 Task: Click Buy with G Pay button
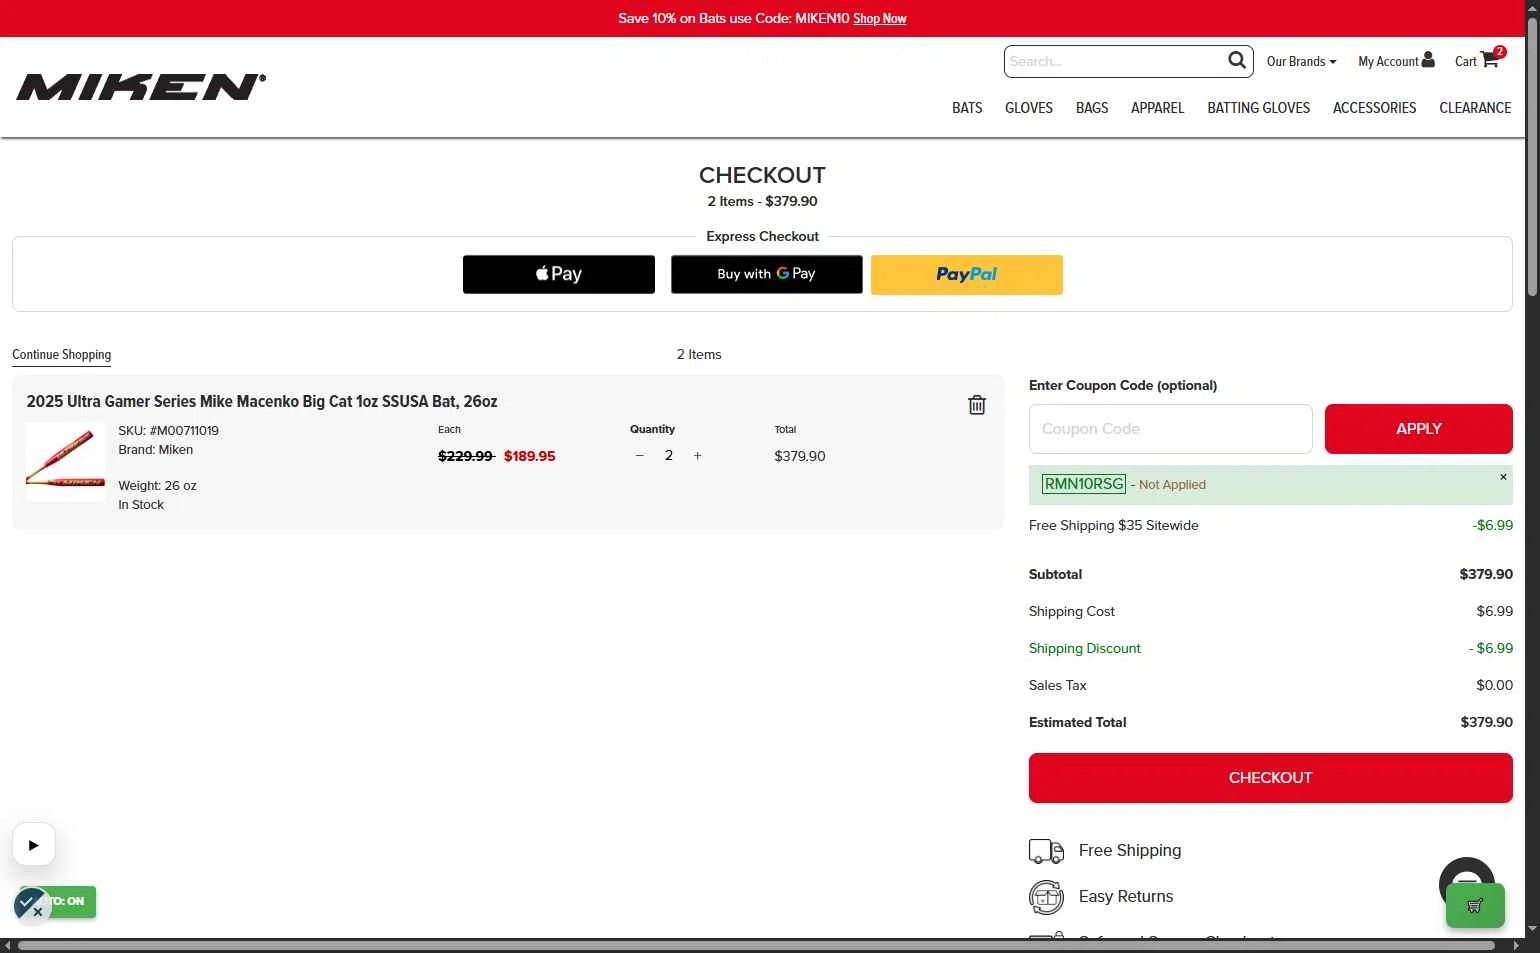click(767, 274)
